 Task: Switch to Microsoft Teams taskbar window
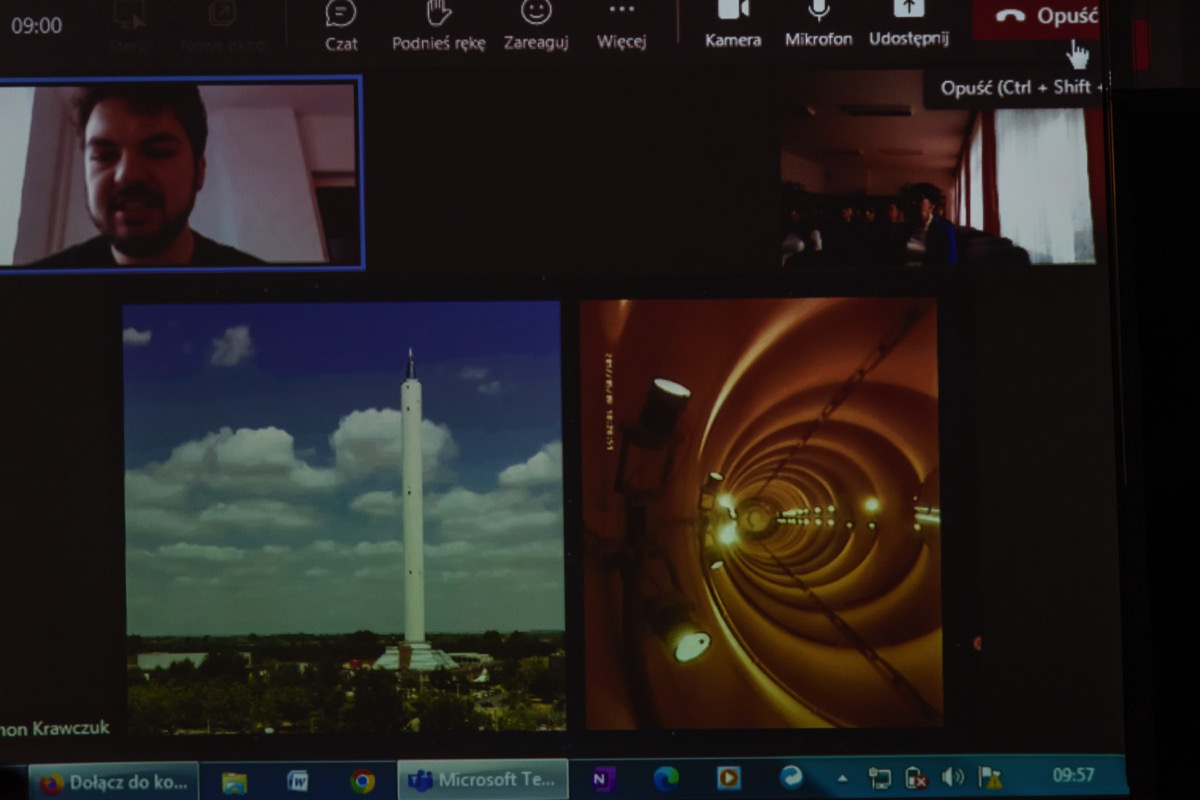click(x=483, y=780)
